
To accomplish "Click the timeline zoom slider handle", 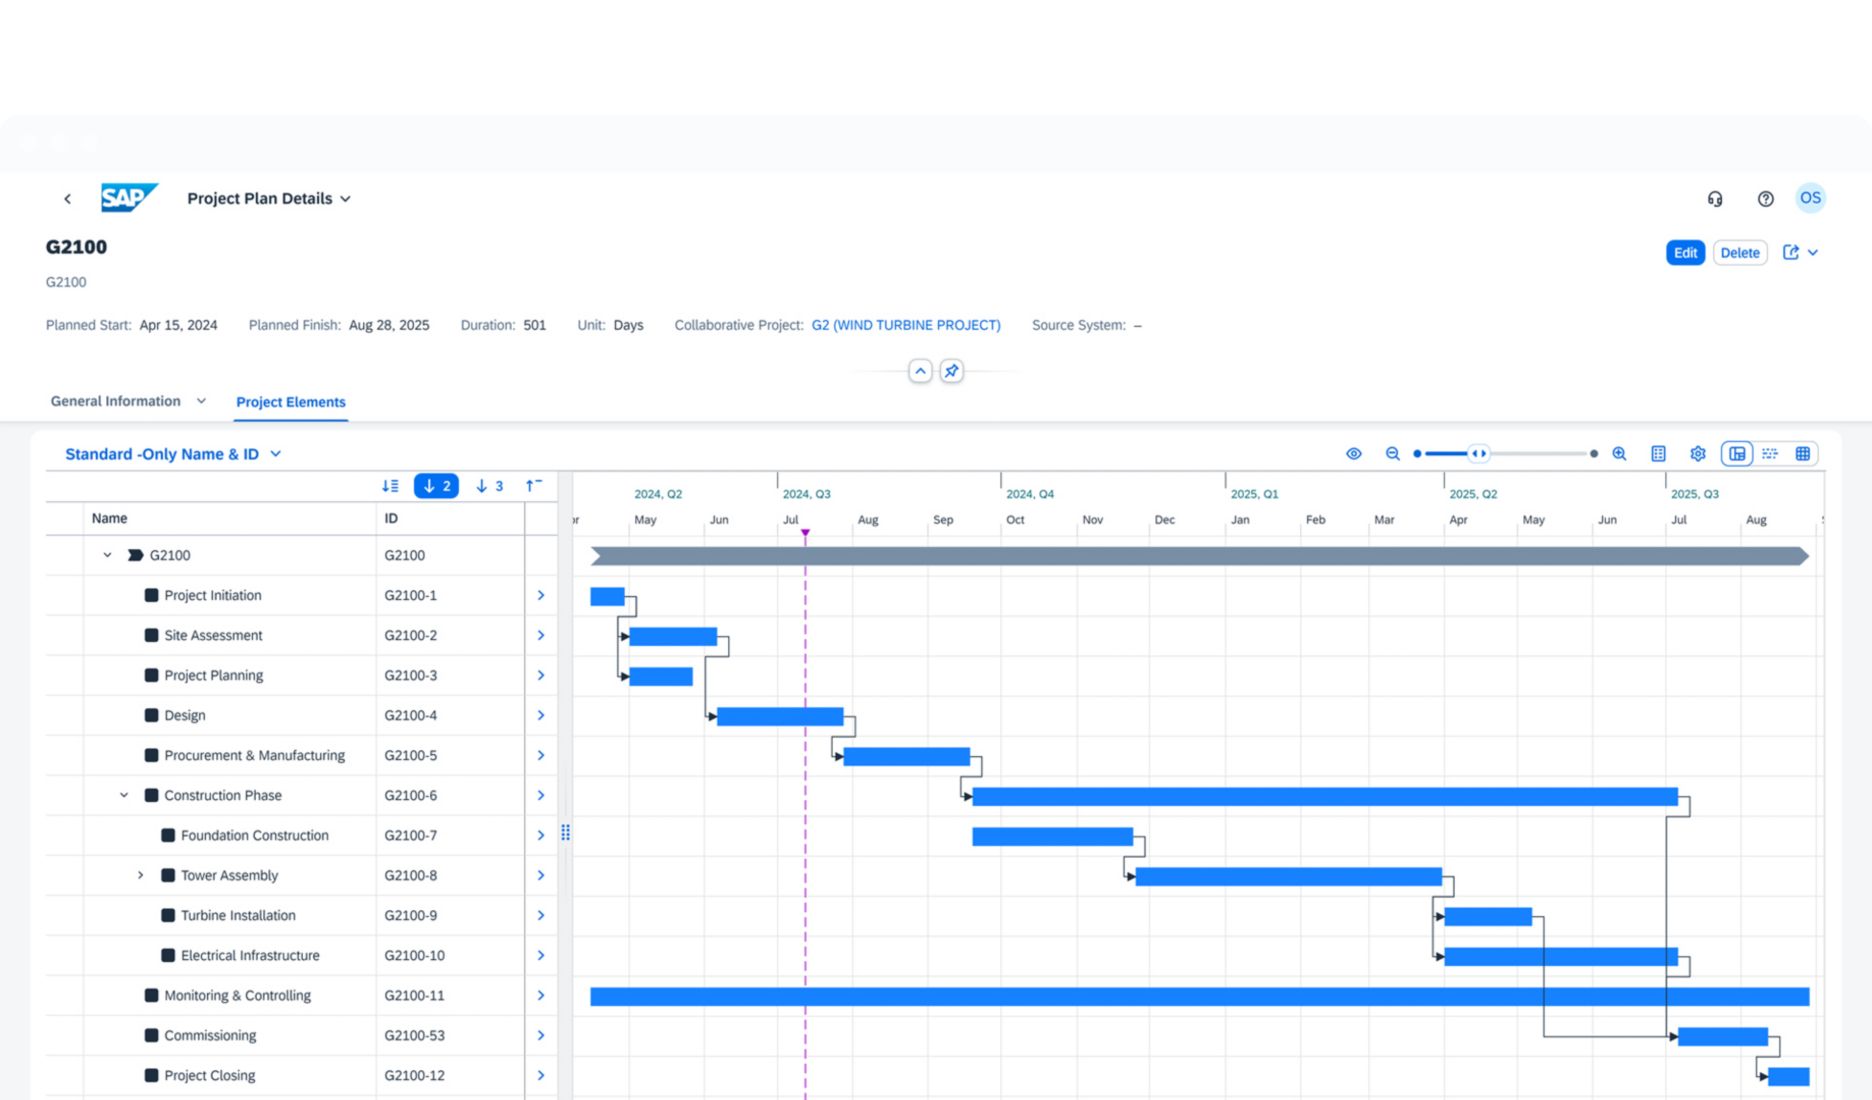I will tap(1478, 454).
